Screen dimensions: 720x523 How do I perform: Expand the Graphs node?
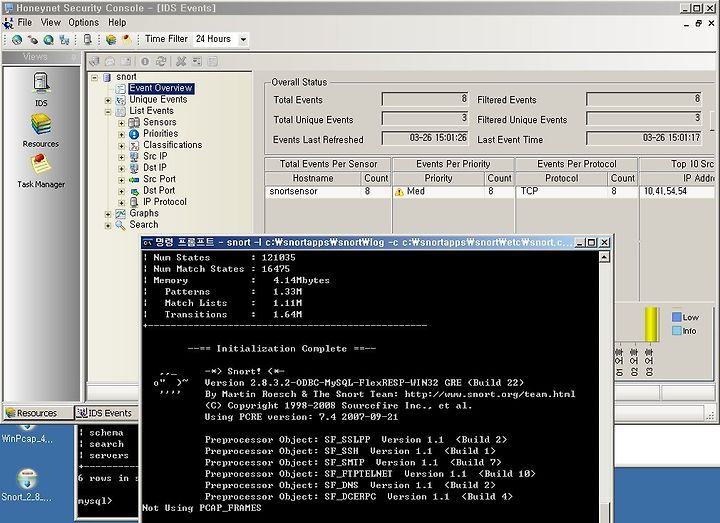(x=108, y=214)
